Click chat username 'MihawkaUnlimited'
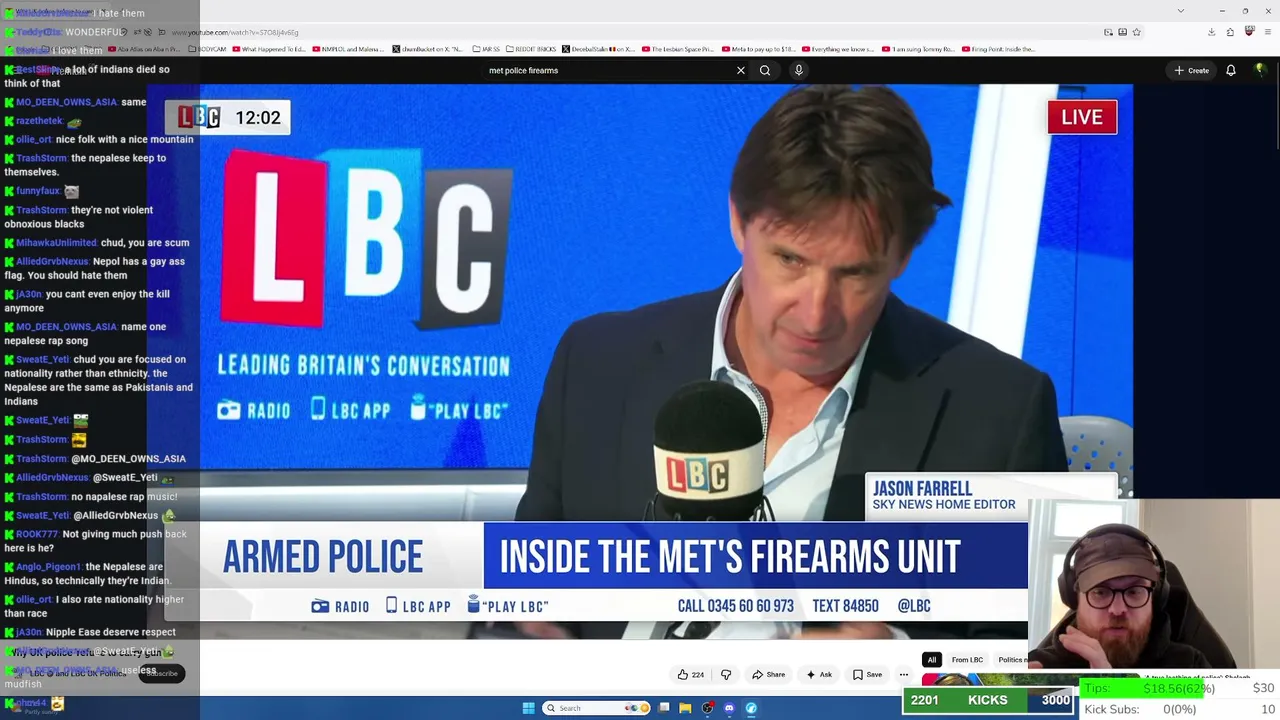Image resolution: width=1280 pixels, height=720 pixels. 56,243
